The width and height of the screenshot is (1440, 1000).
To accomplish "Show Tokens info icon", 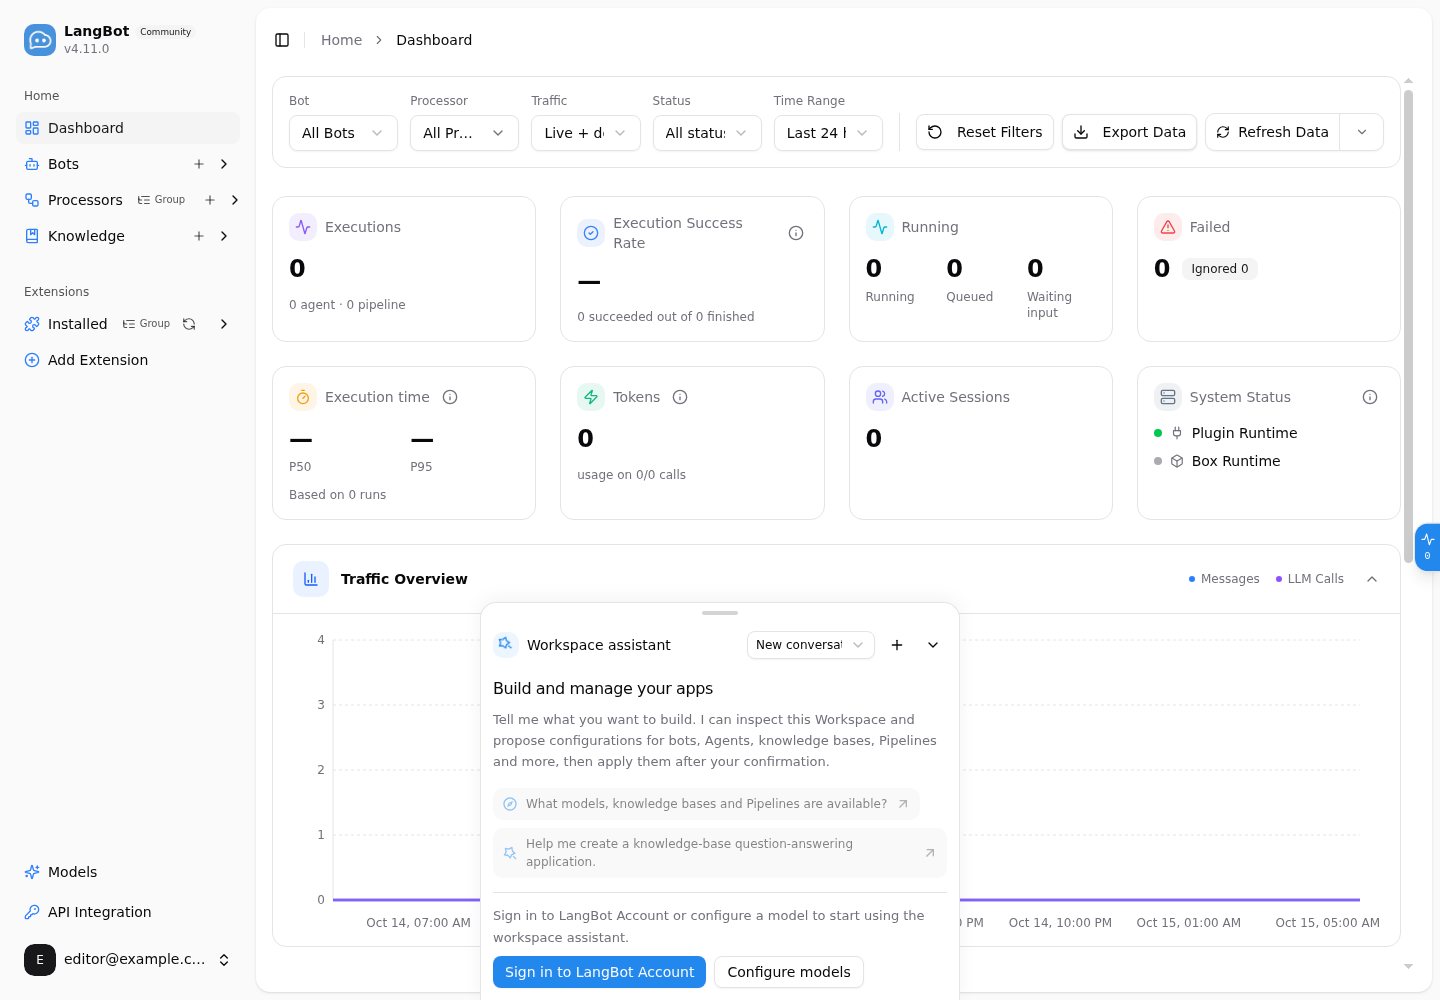I will pyautogui.click(x=680, y=397).
